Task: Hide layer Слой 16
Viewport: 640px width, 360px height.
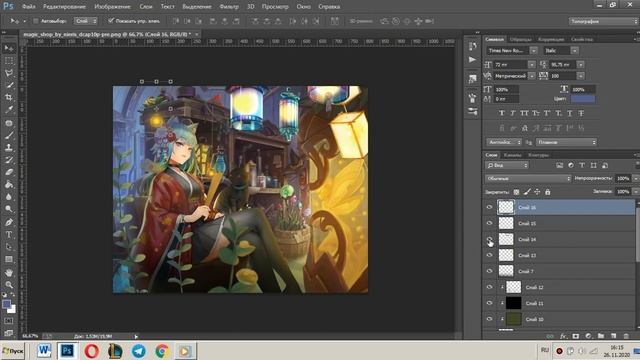Action: click(489, 207)
